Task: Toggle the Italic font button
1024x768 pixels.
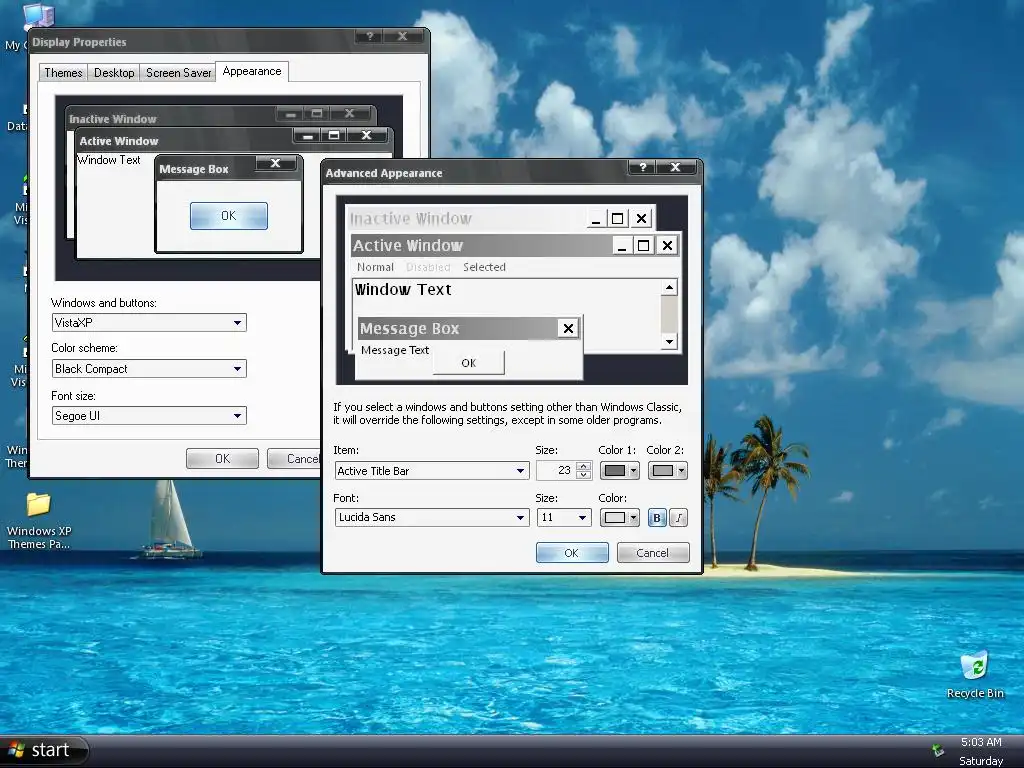Action: [679, 518]
